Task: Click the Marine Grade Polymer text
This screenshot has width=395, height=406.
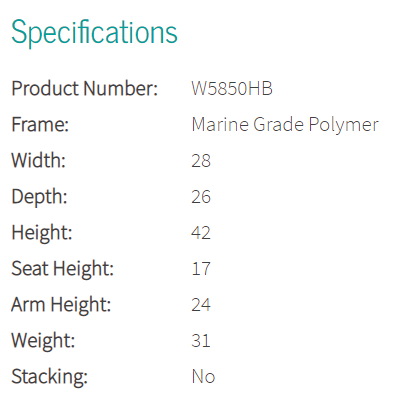Action: (x=285, y=125)
